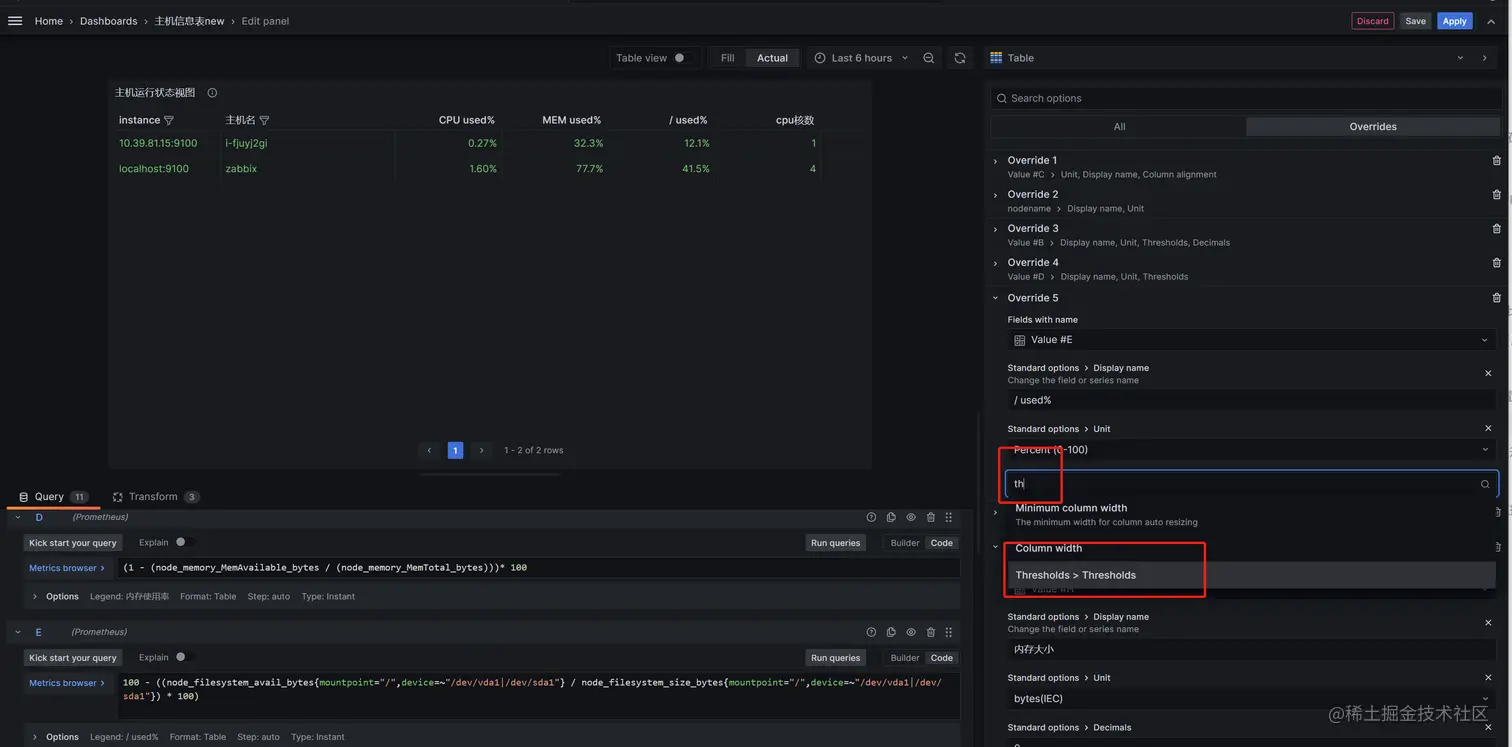This screenshot has height=747, width=1512.
Task: Choose 'Minimum column width' from the property list
Action: click(1251, 514)
